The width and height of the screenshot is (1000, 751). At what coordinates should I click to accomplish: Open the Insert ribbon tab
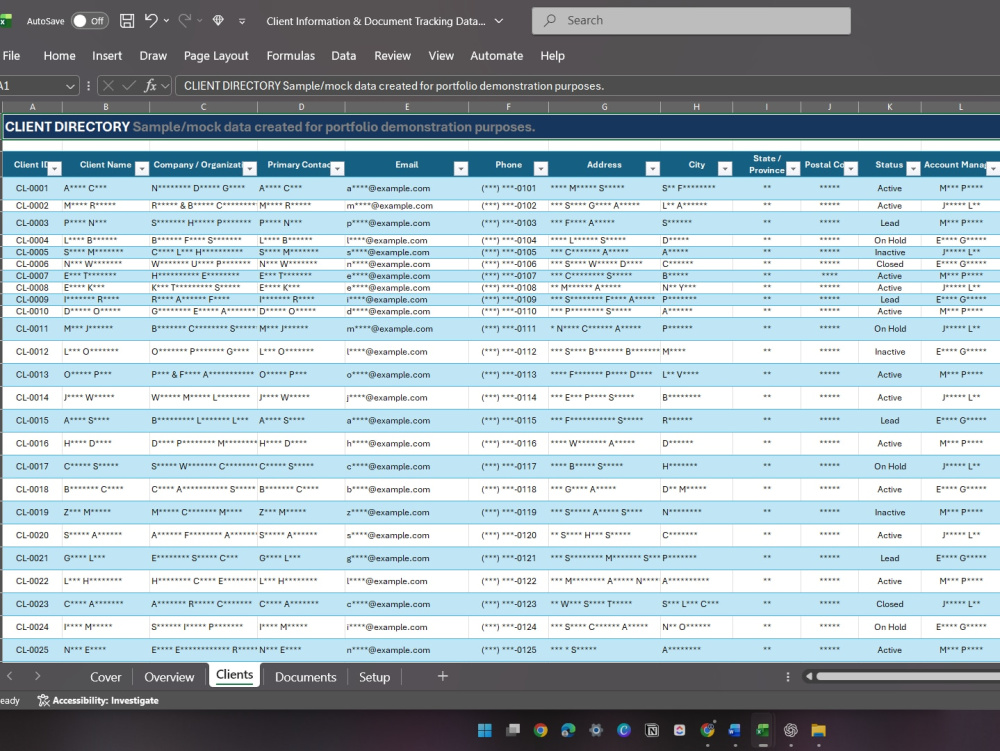click(x=107, y=56)
